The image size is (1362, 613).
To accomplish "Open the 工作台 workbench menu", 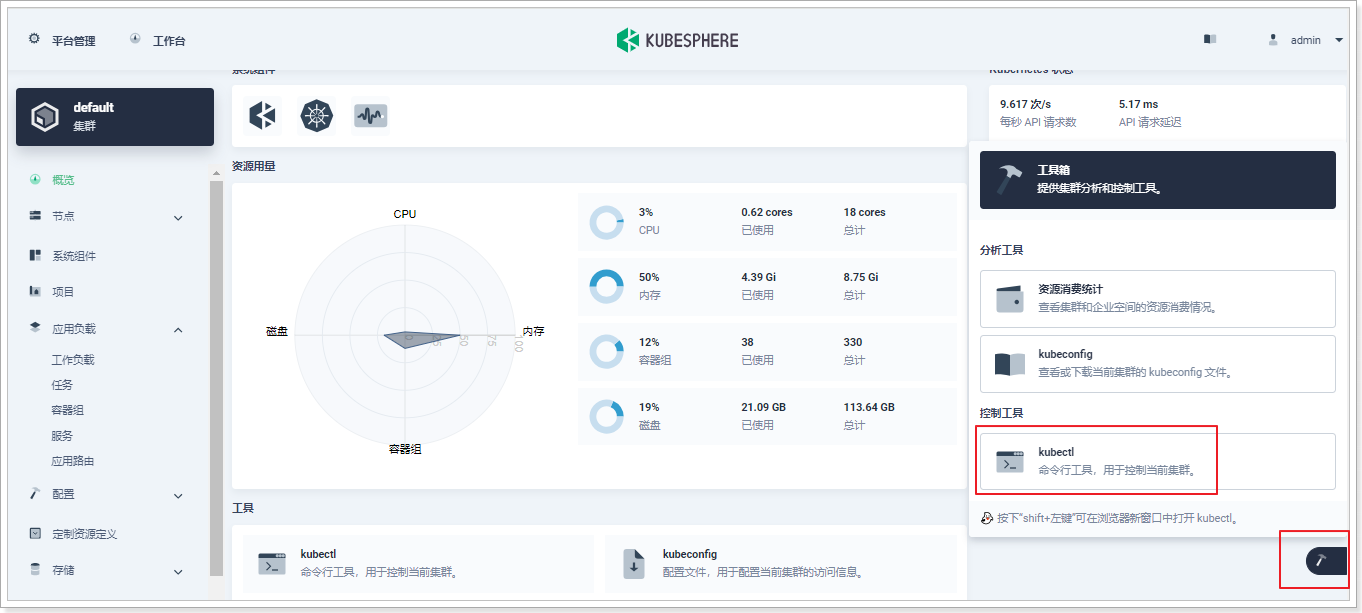I will (x=158, y=40).
